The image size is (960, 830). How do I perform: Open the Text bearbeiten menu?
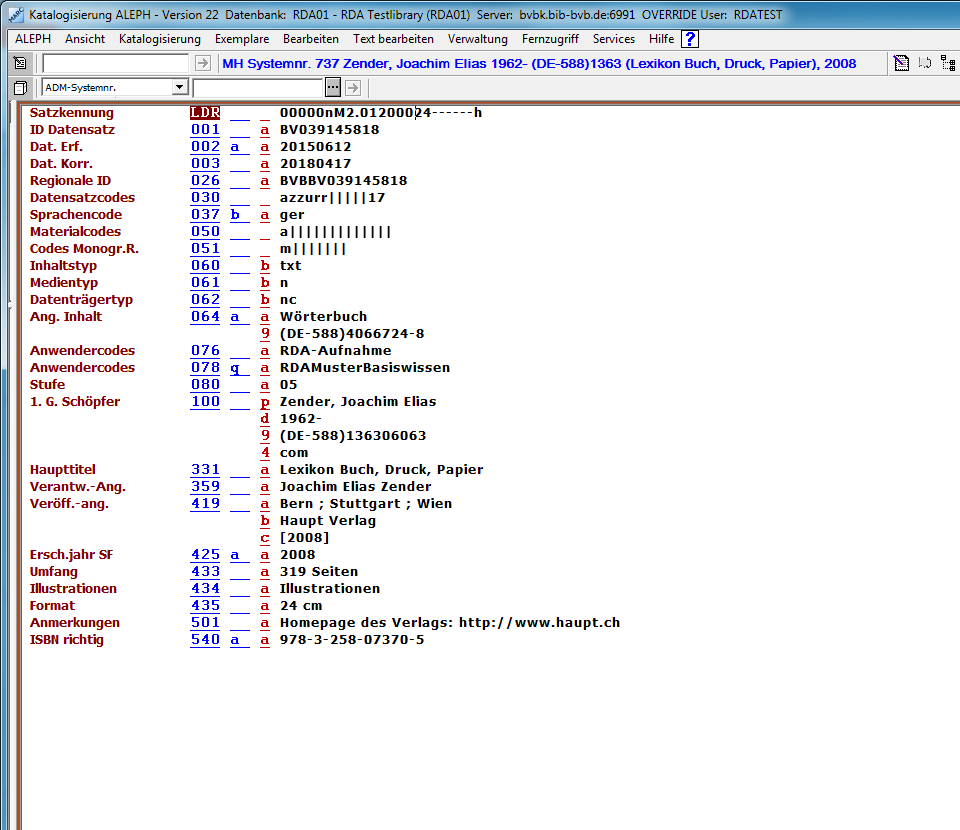(x=393, y=39)
